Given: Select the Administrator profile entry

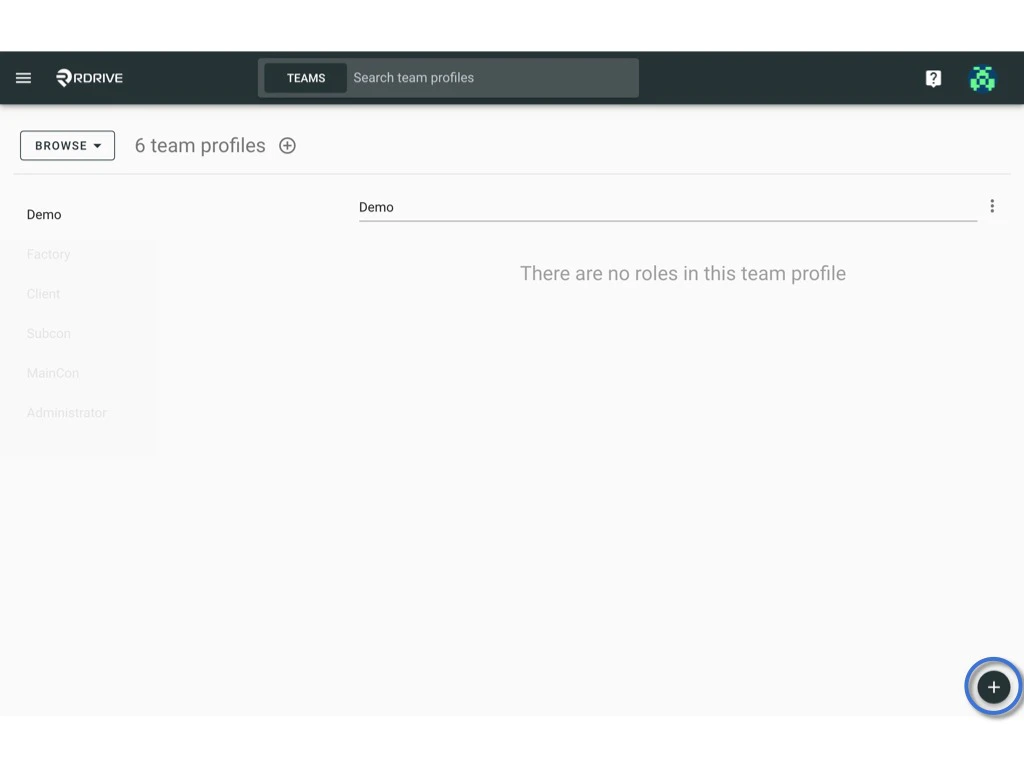Looking at the screenshot, I should tap(66, 412).
